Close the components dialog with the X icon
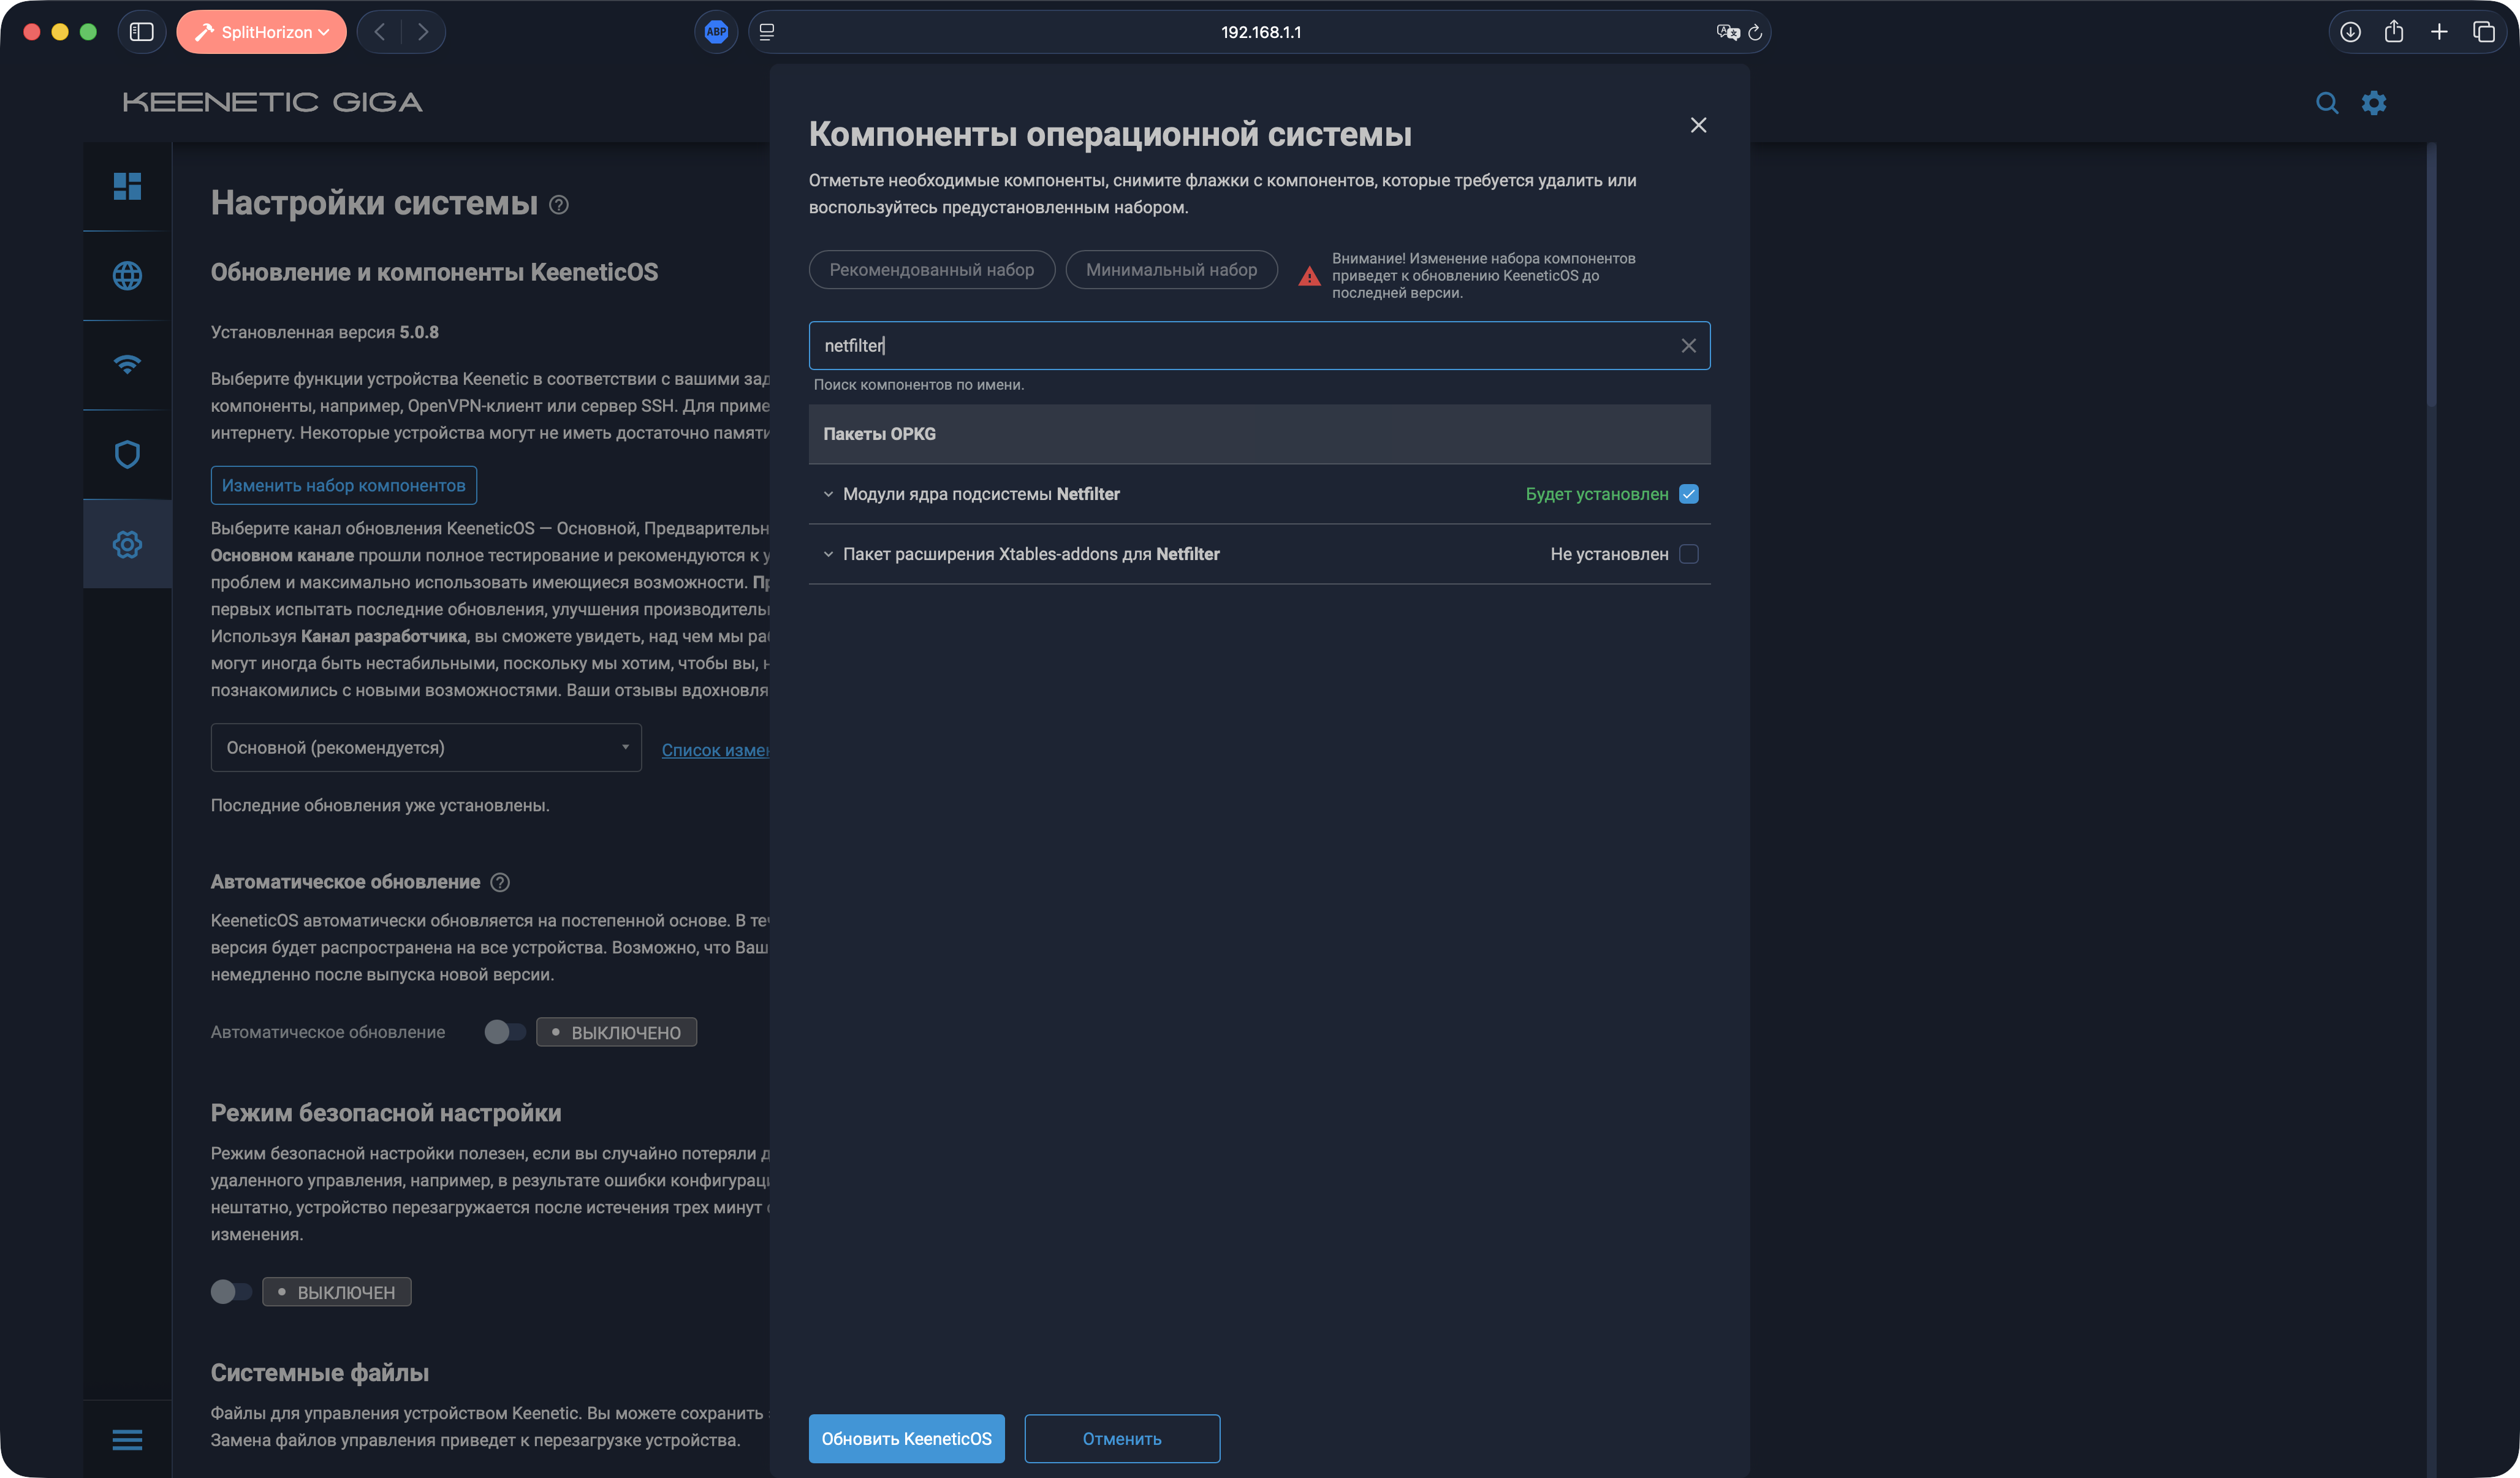 click(1698, 125)
